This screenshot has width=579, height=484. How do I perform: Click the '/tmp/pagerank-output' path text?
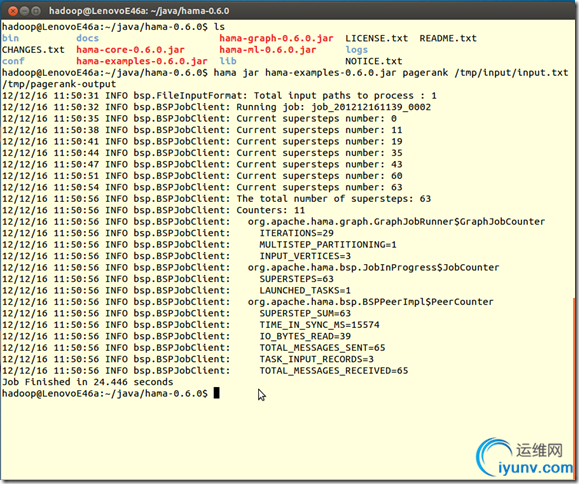coord(59,84)
